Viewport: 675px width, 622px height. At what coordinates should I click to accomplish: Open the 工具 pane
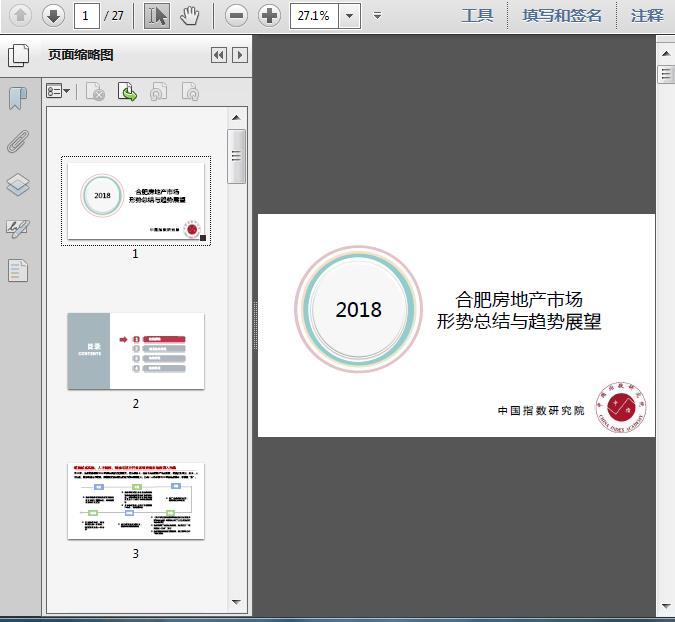(477, 16)
